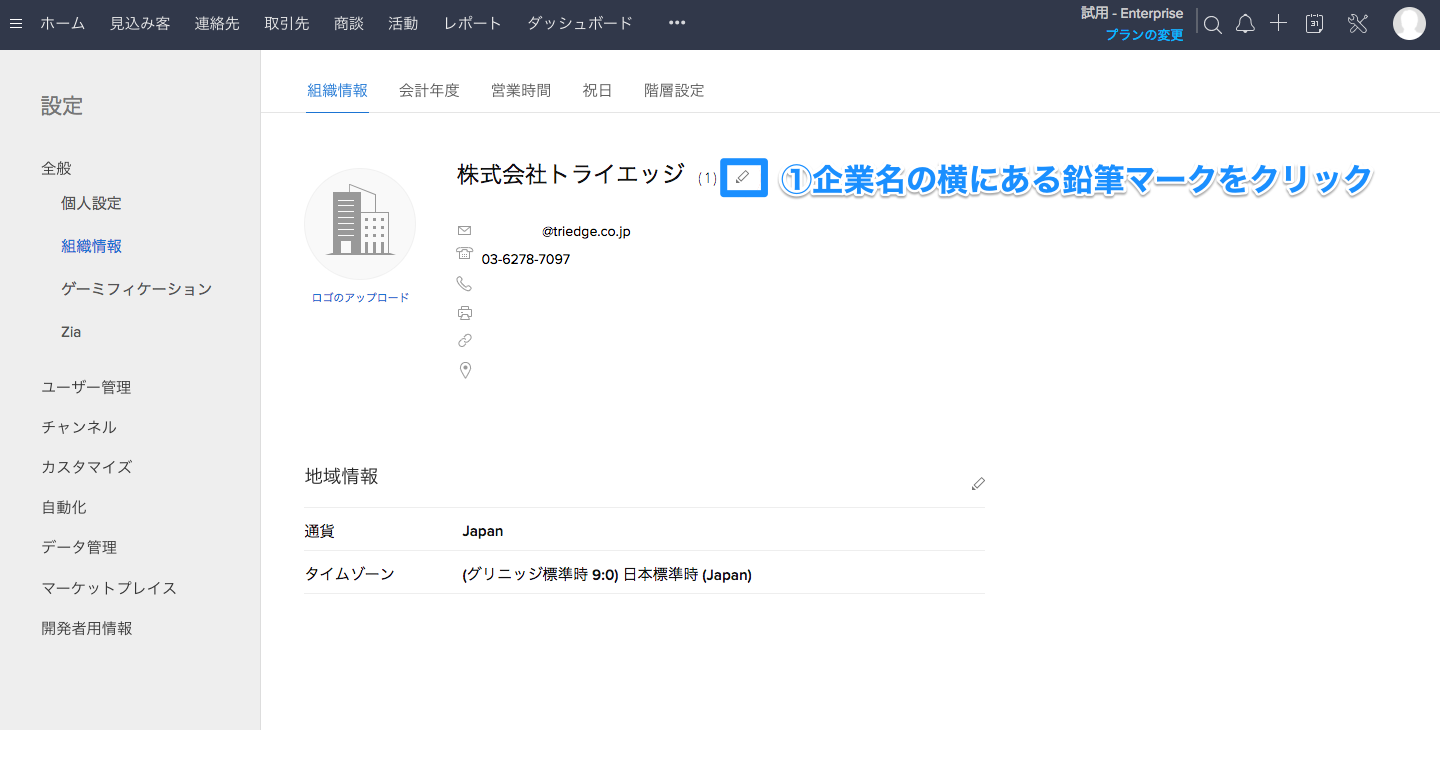
Task: Open the hamburger navigation menu
Action: (15, 23)
